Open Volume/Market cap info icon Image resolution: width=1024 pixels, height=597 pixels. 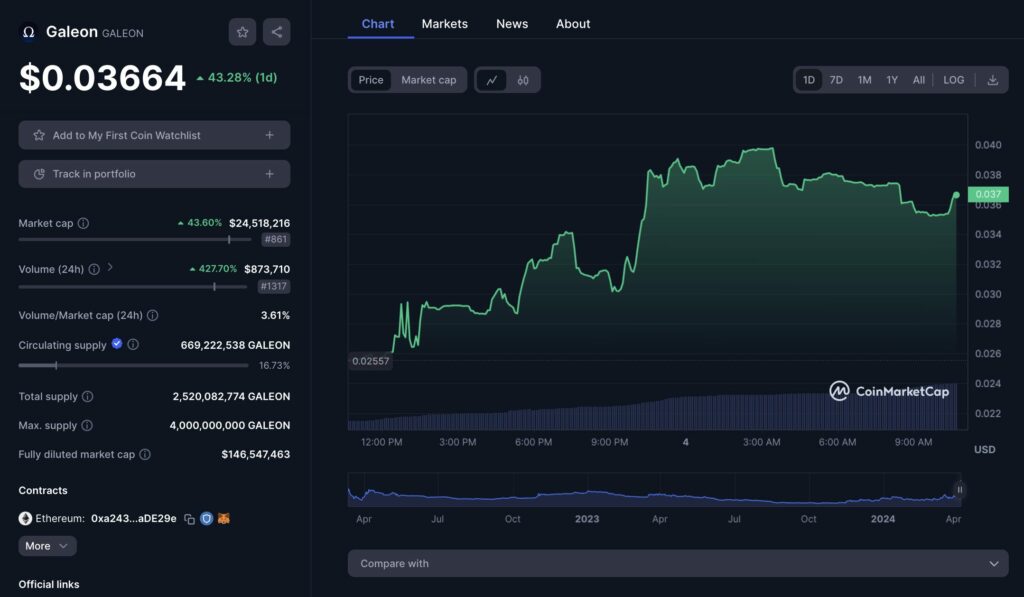pyautogui.click(x=153, y=315)
